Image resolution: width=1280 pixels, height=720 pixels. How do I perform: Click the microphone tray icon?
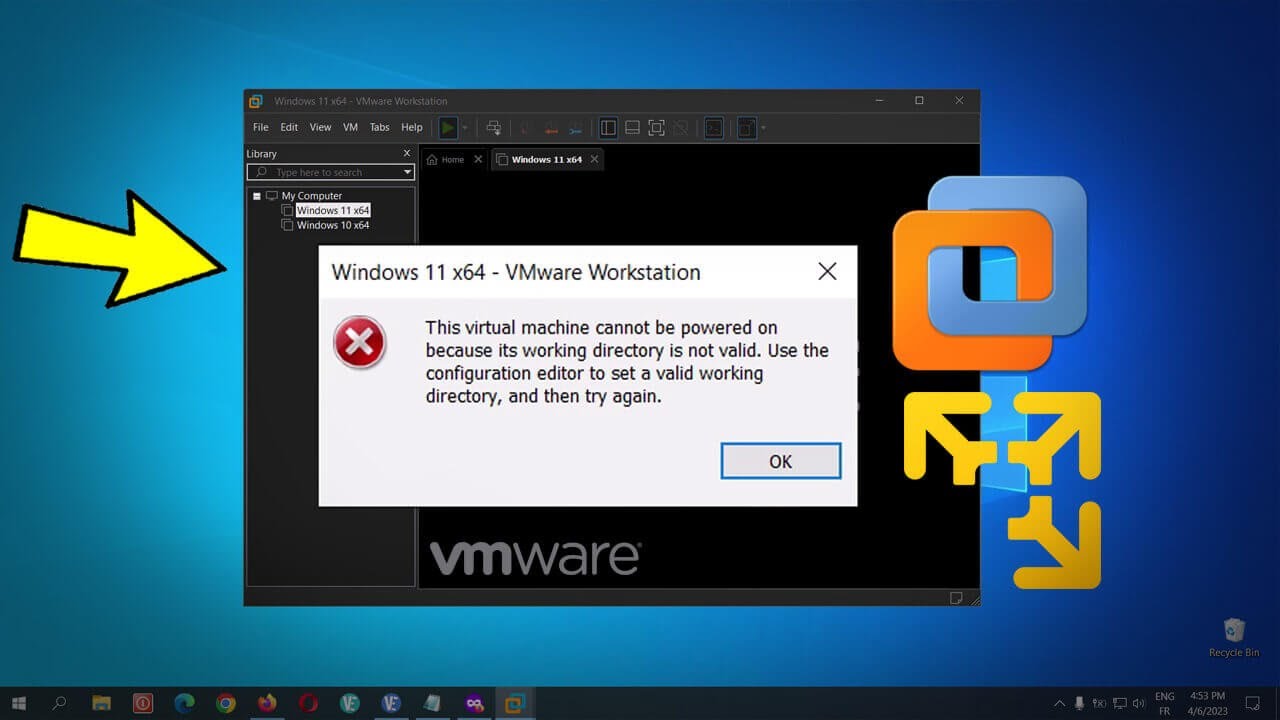pyautogui.click(x=1079, y=703)
